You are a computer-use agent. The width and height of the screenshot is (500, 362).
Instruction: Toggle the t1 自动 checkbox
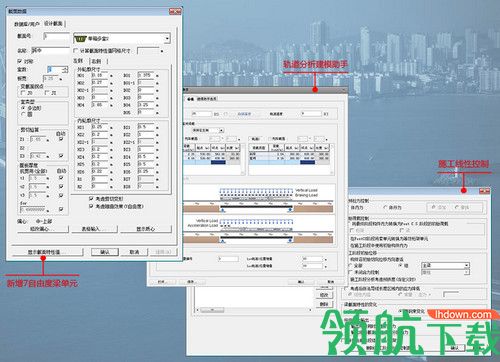[61, 178]
